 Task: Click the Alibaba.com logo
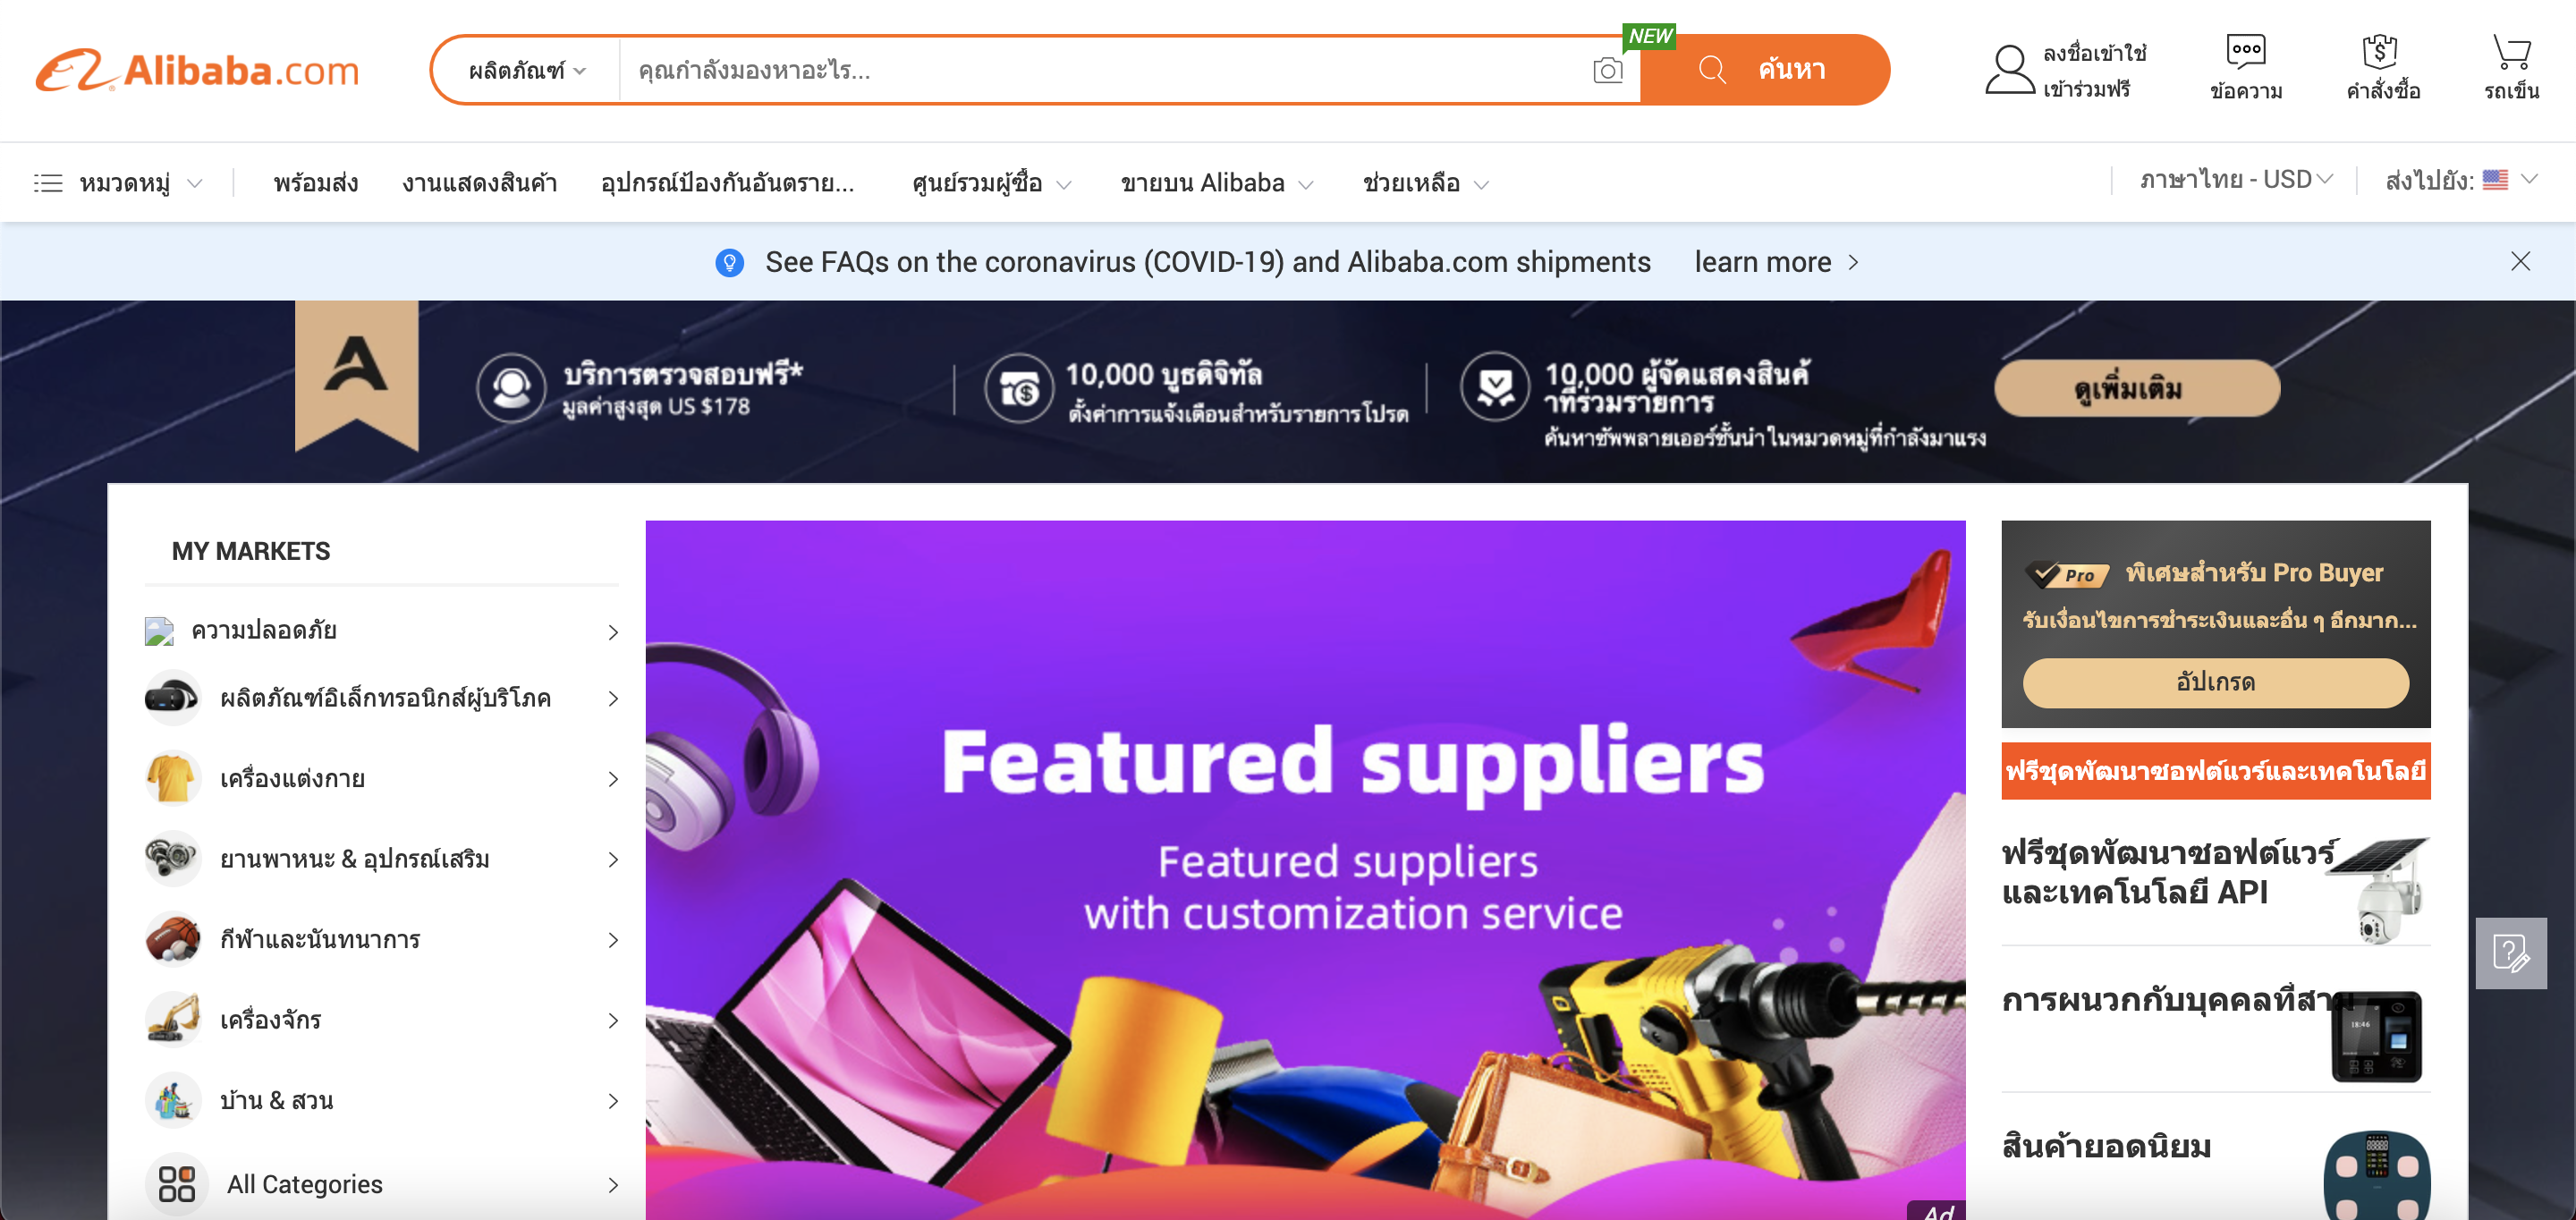(x=197, y=70)
